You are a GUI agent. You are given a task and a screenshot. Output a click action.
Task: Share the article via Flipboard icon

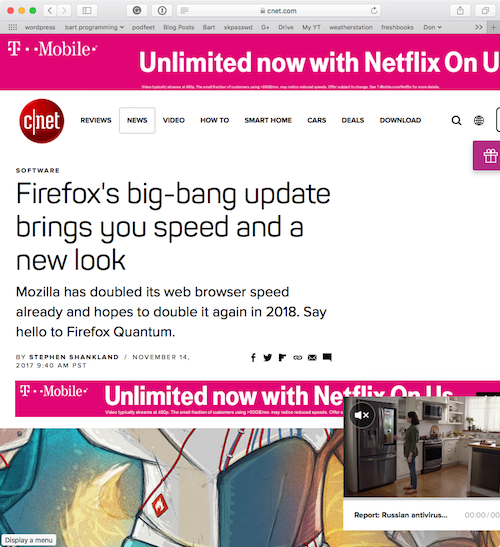[x=282, y=357]
